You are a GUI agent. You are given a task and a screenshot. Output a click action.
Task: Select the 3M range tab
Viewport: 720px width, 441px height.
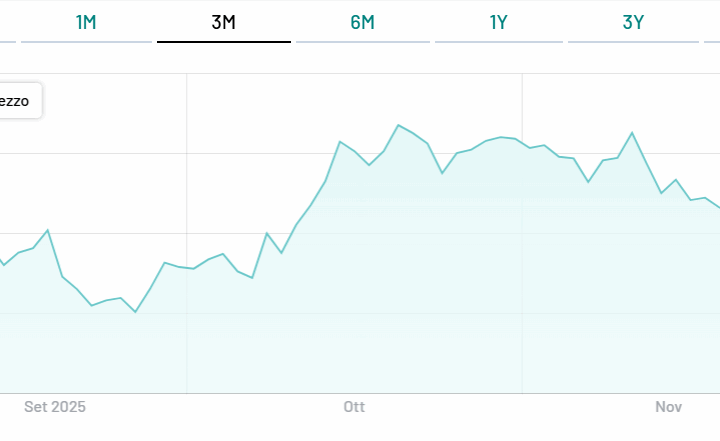click(x=223, y=22)
